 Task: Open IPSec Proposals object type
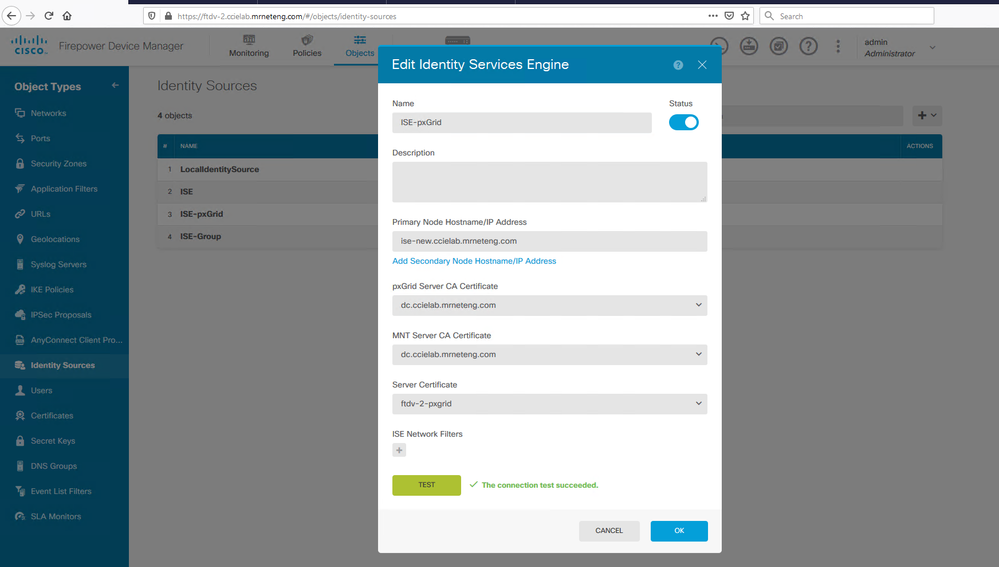coord(61,315)
